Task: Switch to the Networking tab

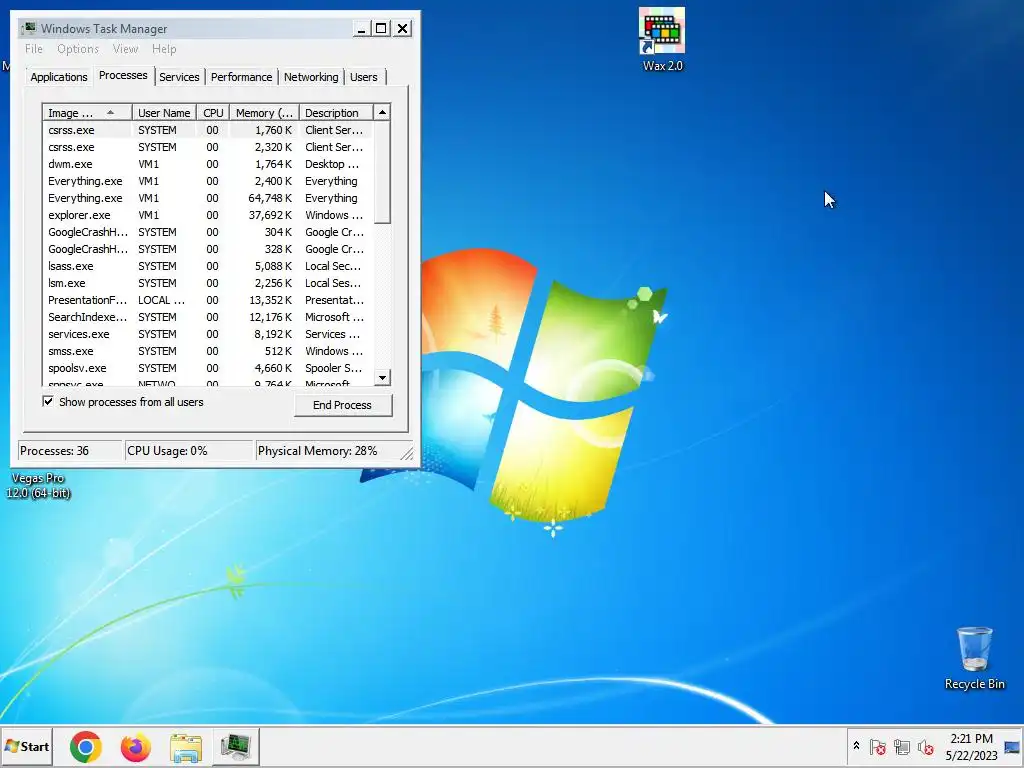Action: click(311, 77)
